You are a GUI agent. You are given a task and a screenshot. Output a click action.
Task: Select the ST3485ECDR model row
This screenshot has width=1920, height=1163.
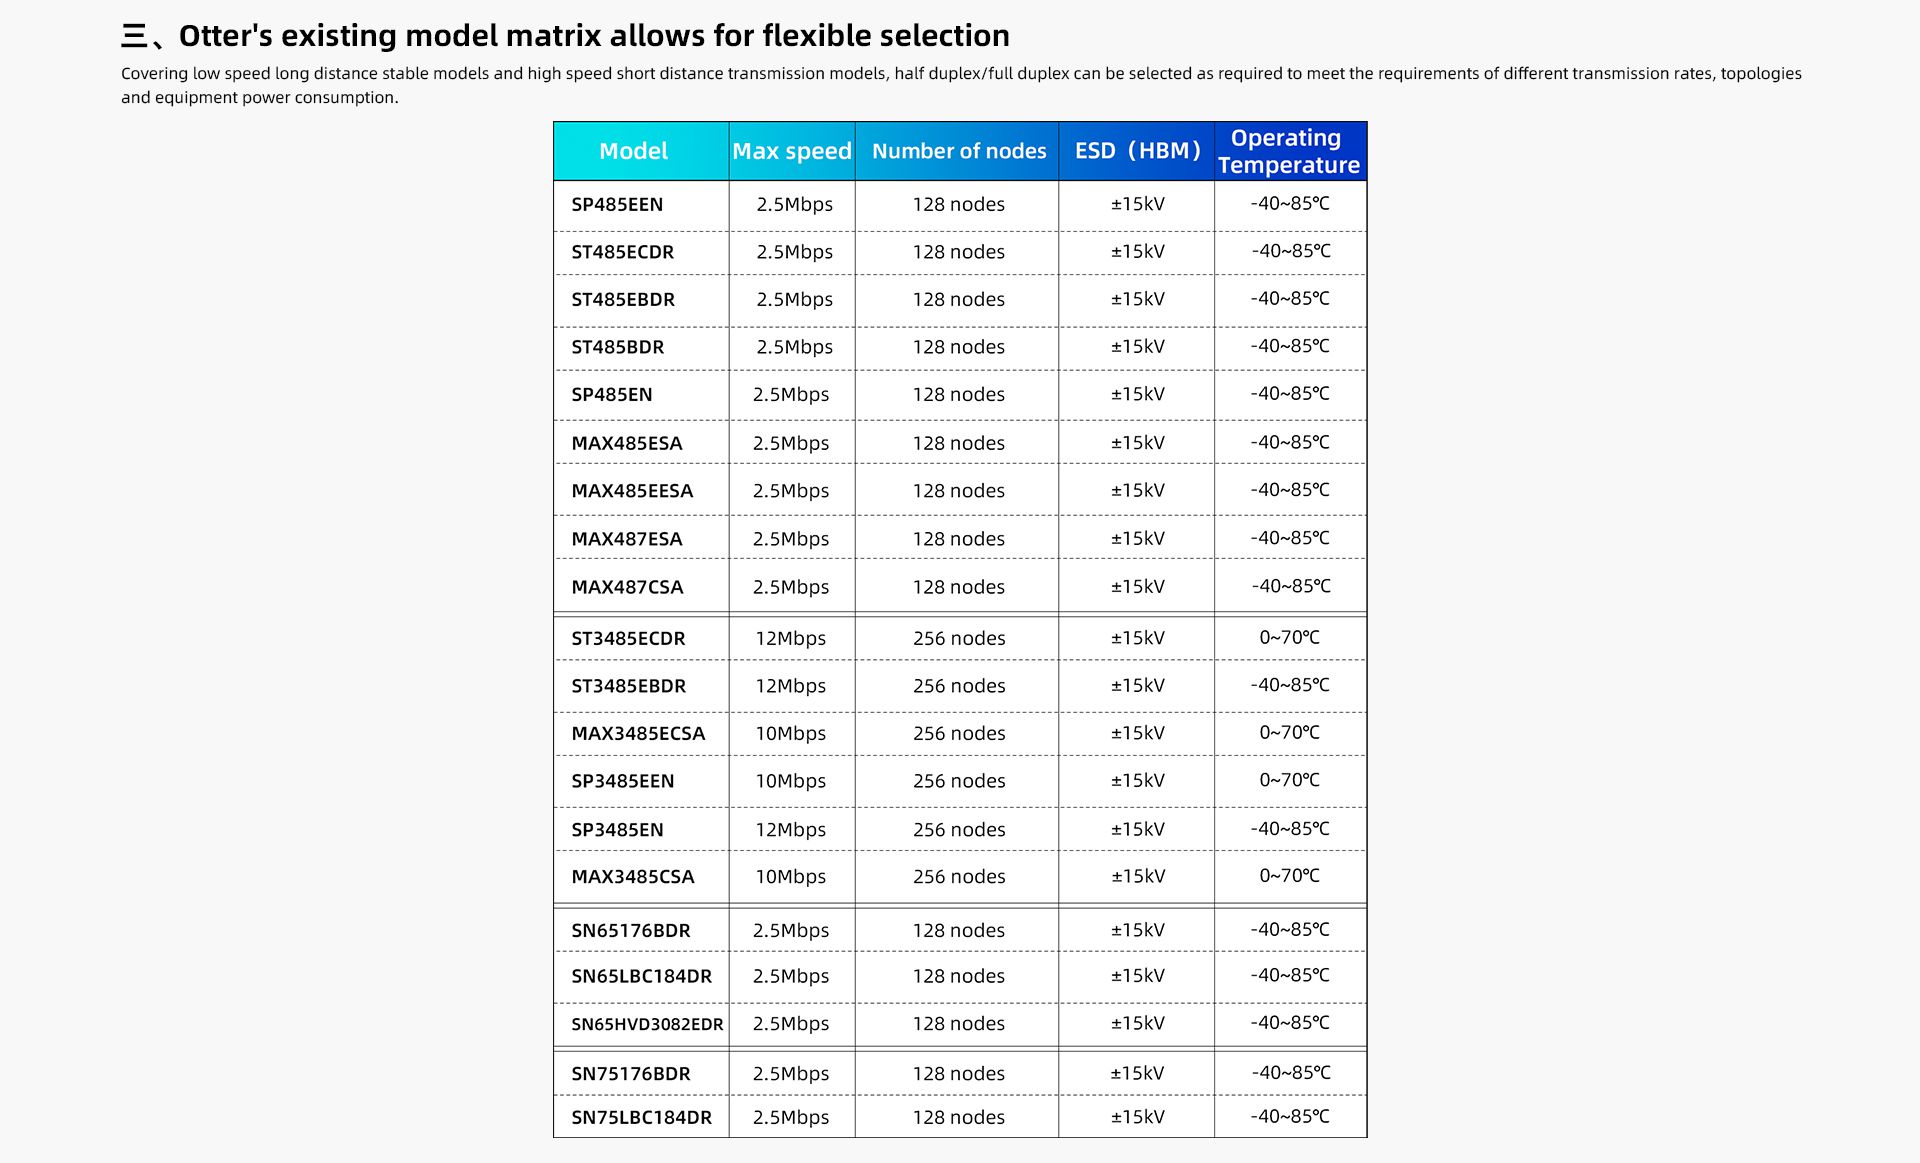pos(960,638)
